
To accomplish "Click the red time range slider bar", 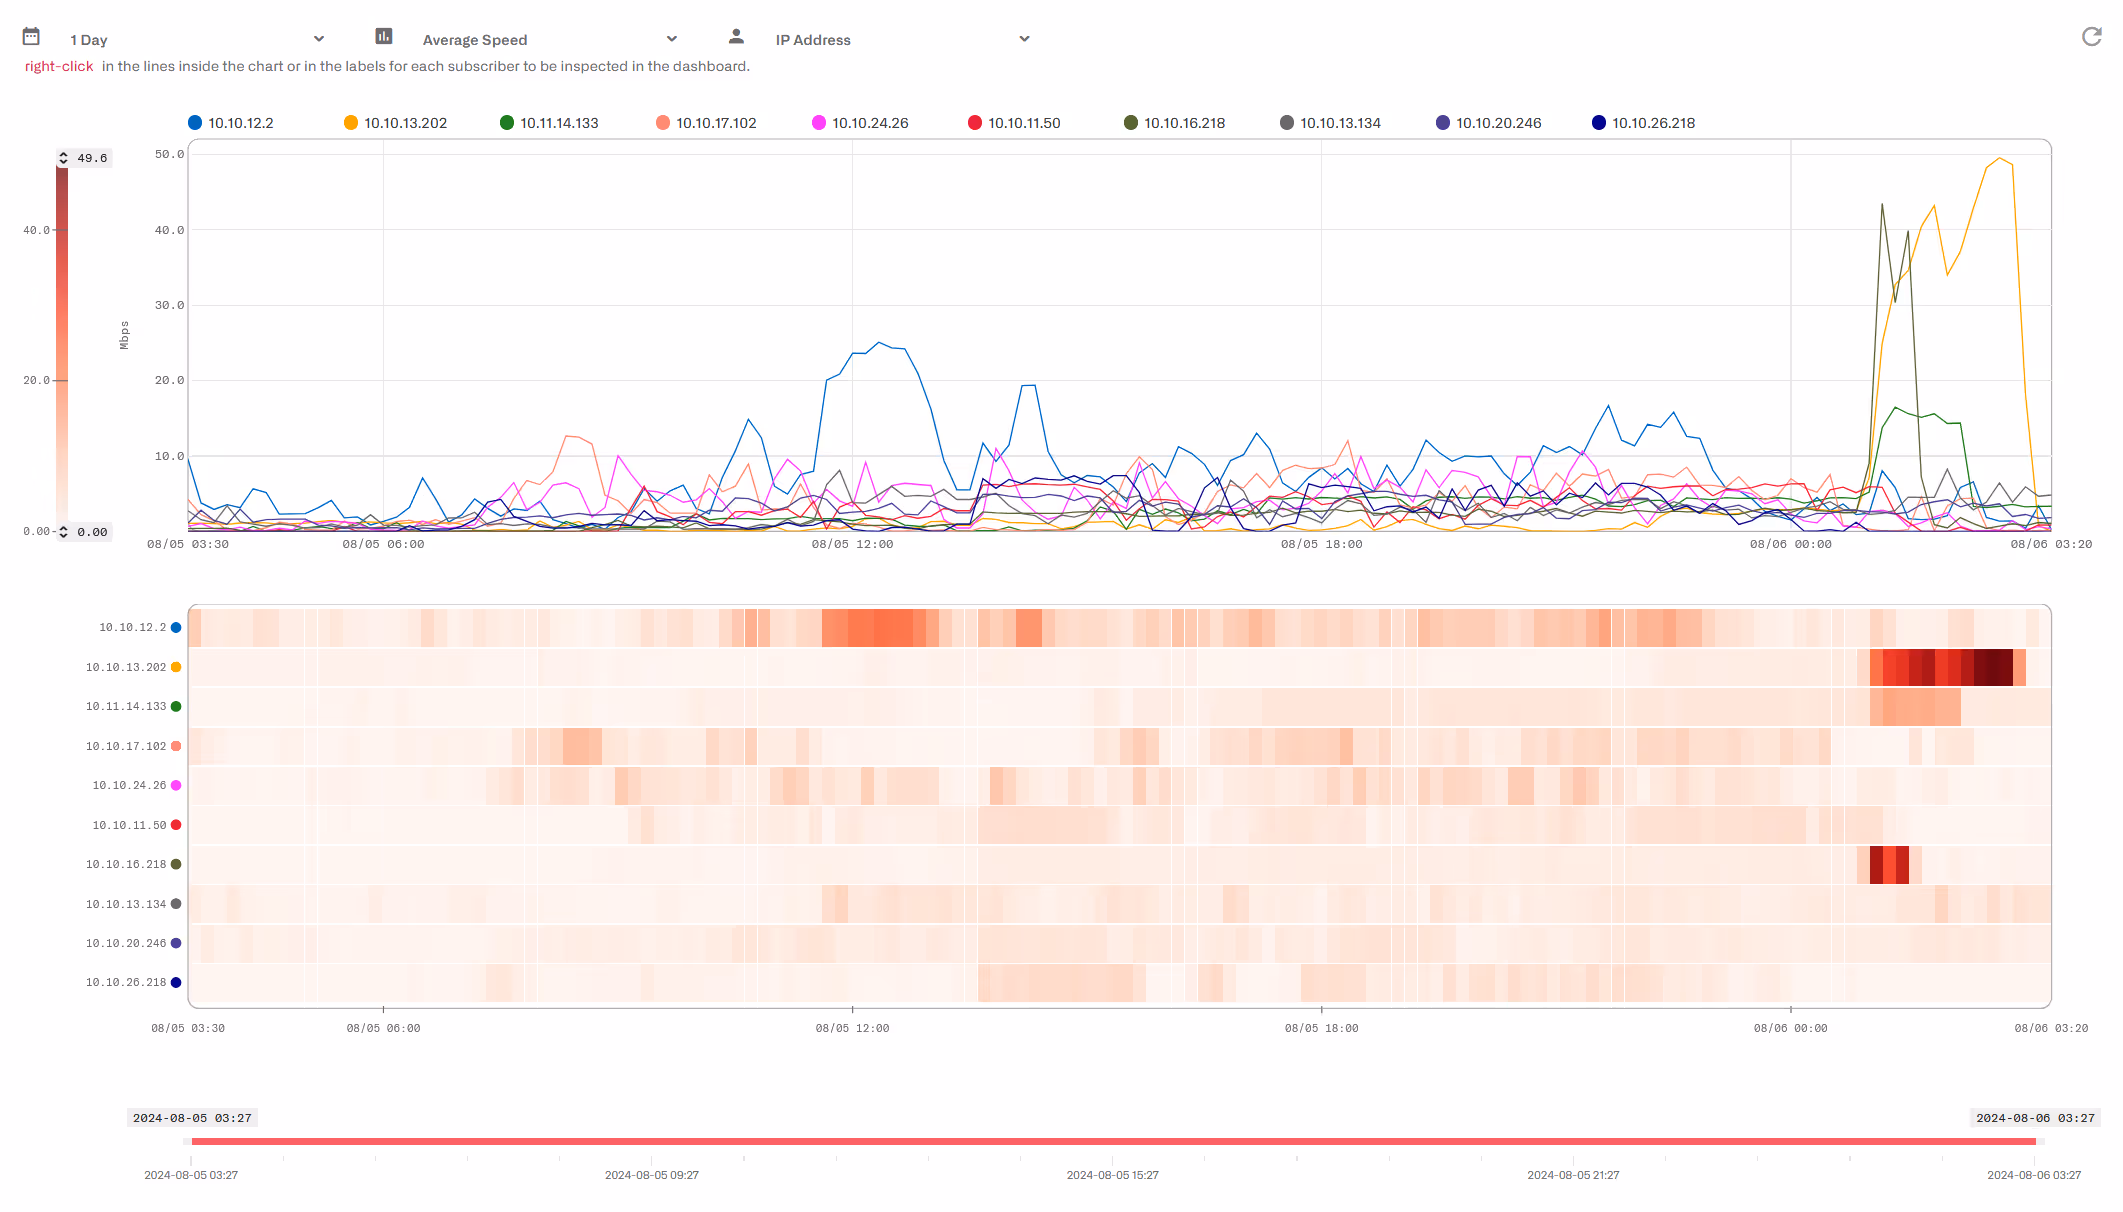I will coord(1112,1141).
